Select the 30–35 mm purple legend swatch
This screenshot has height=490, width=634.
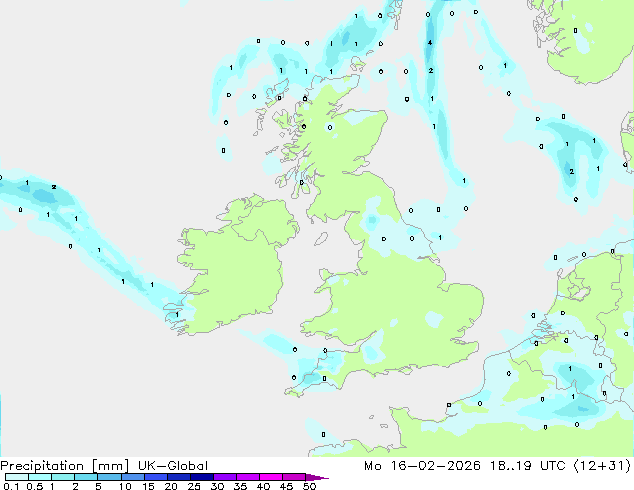pyautogui.click(x=225, y=477)
